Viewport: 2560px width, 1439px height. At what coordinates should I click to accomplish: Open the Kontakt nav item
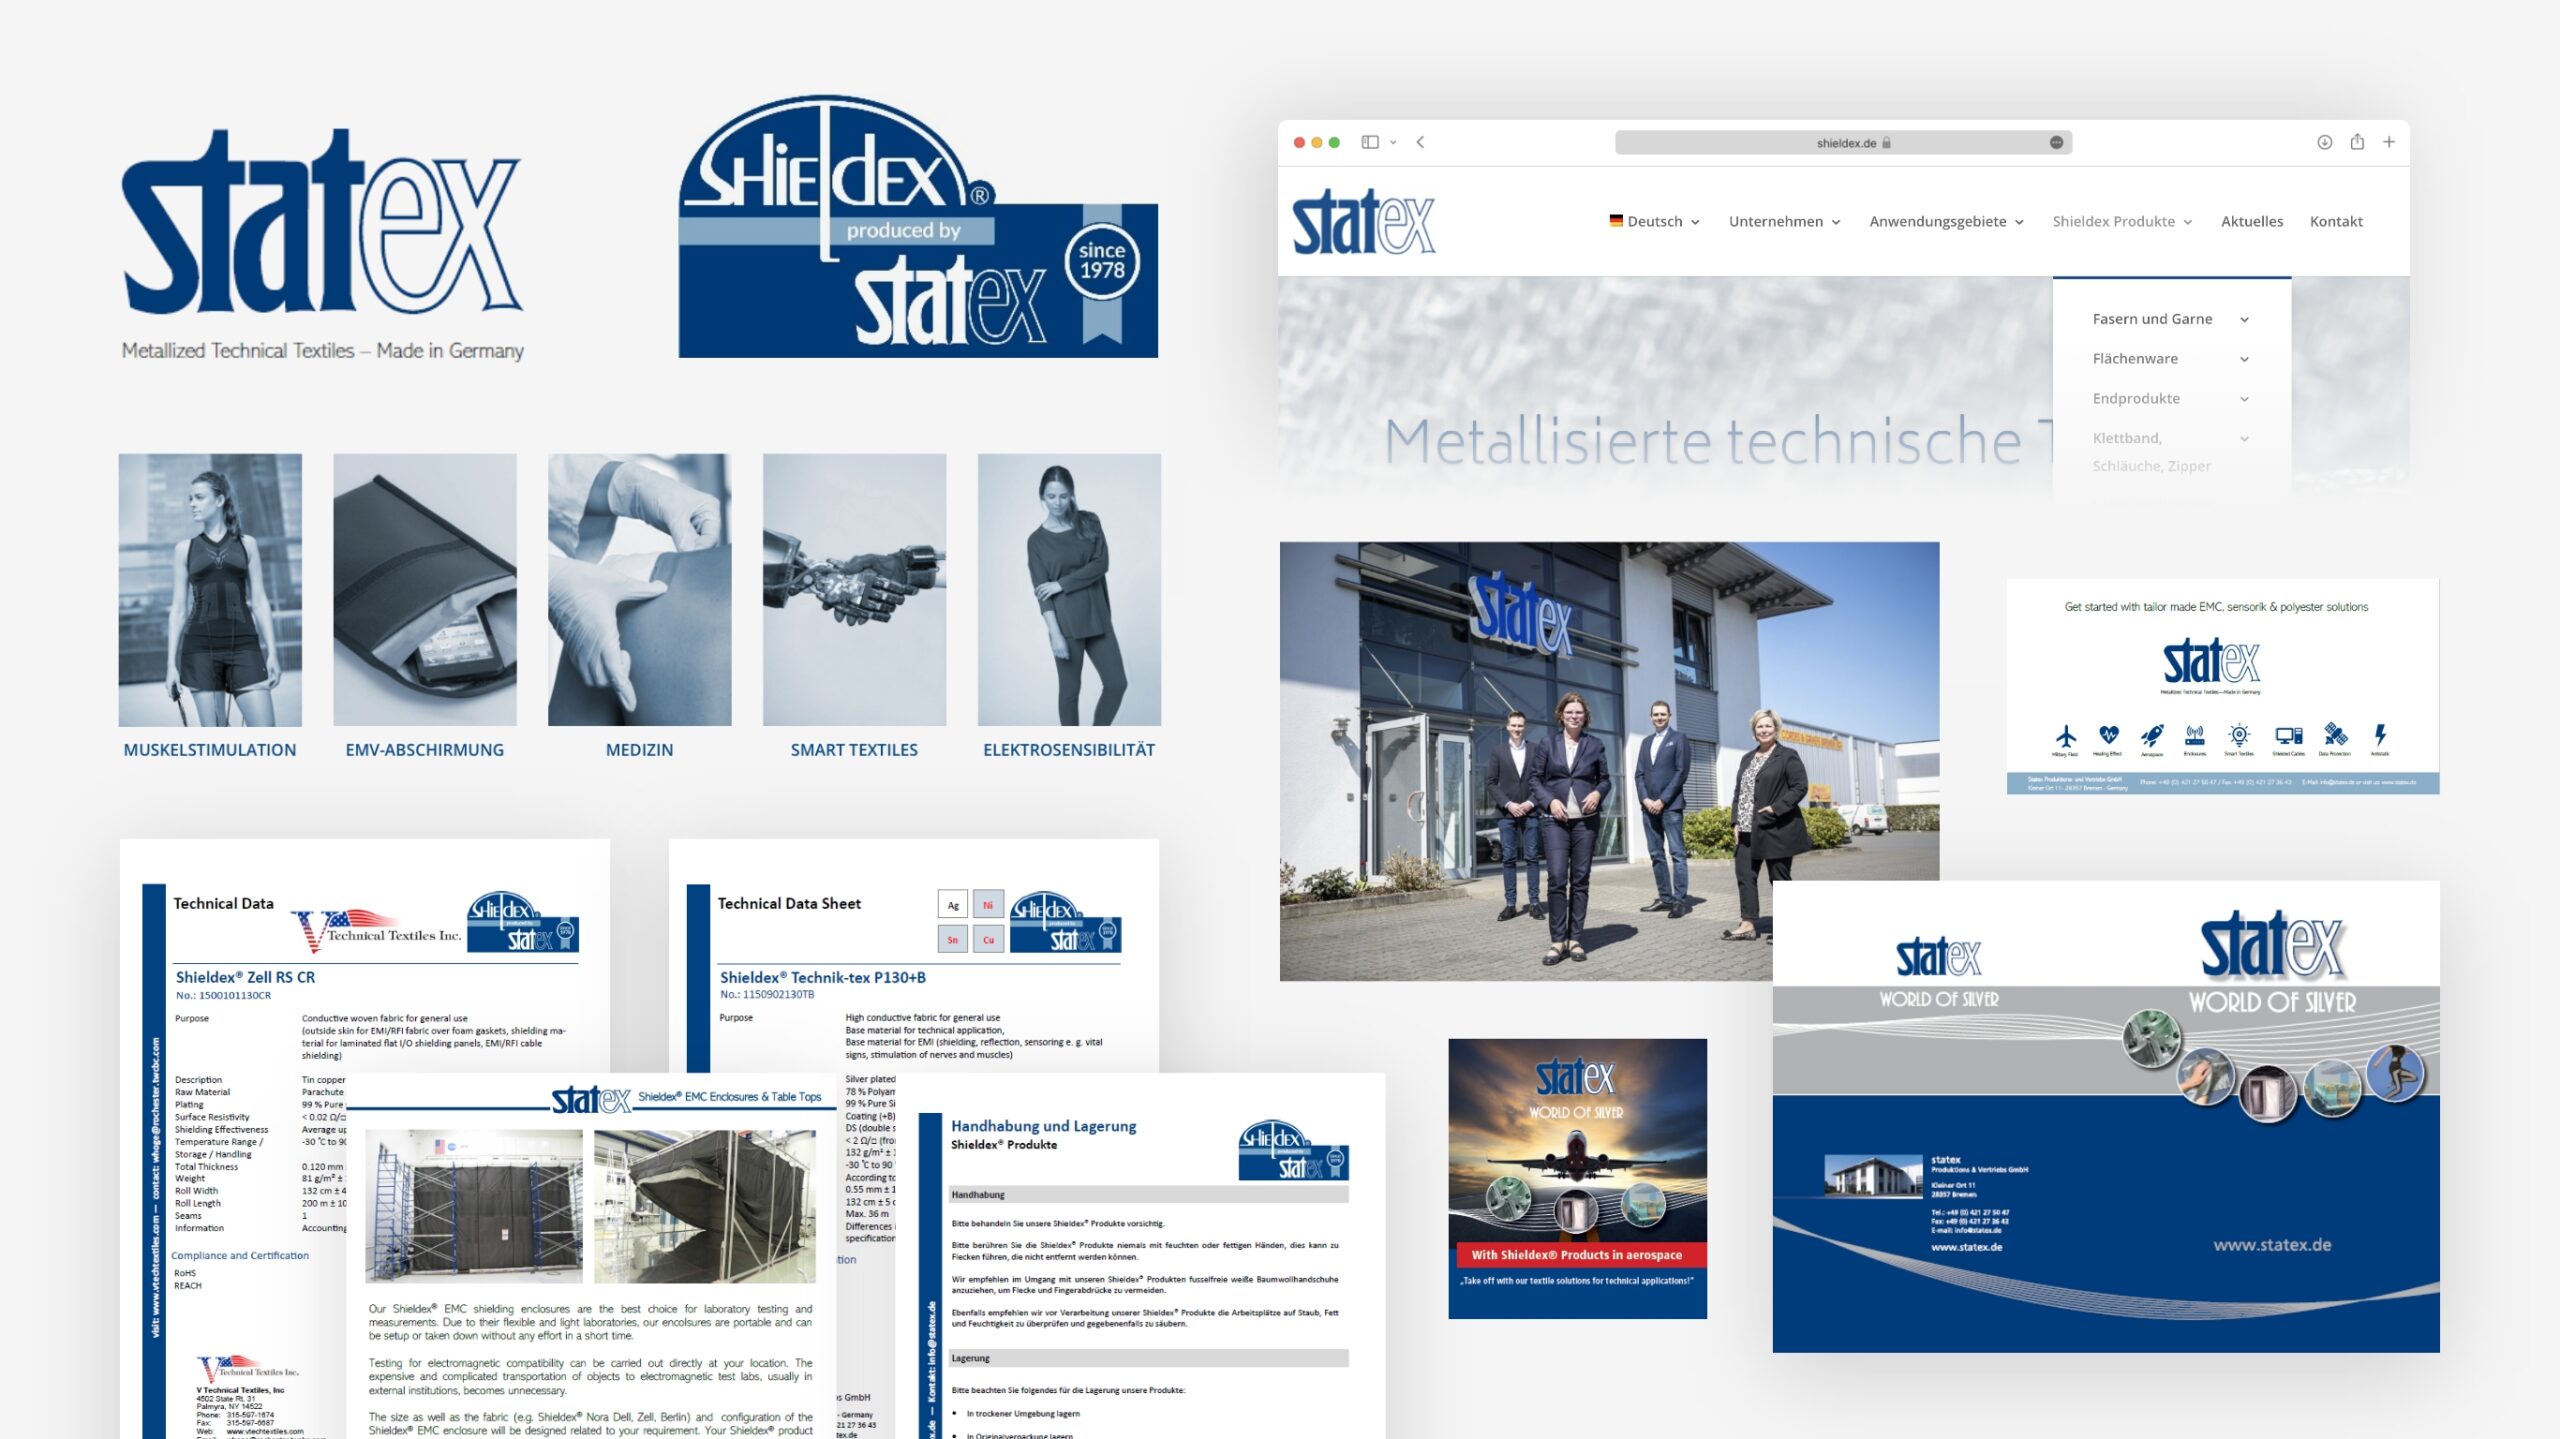pos(2335,221)
